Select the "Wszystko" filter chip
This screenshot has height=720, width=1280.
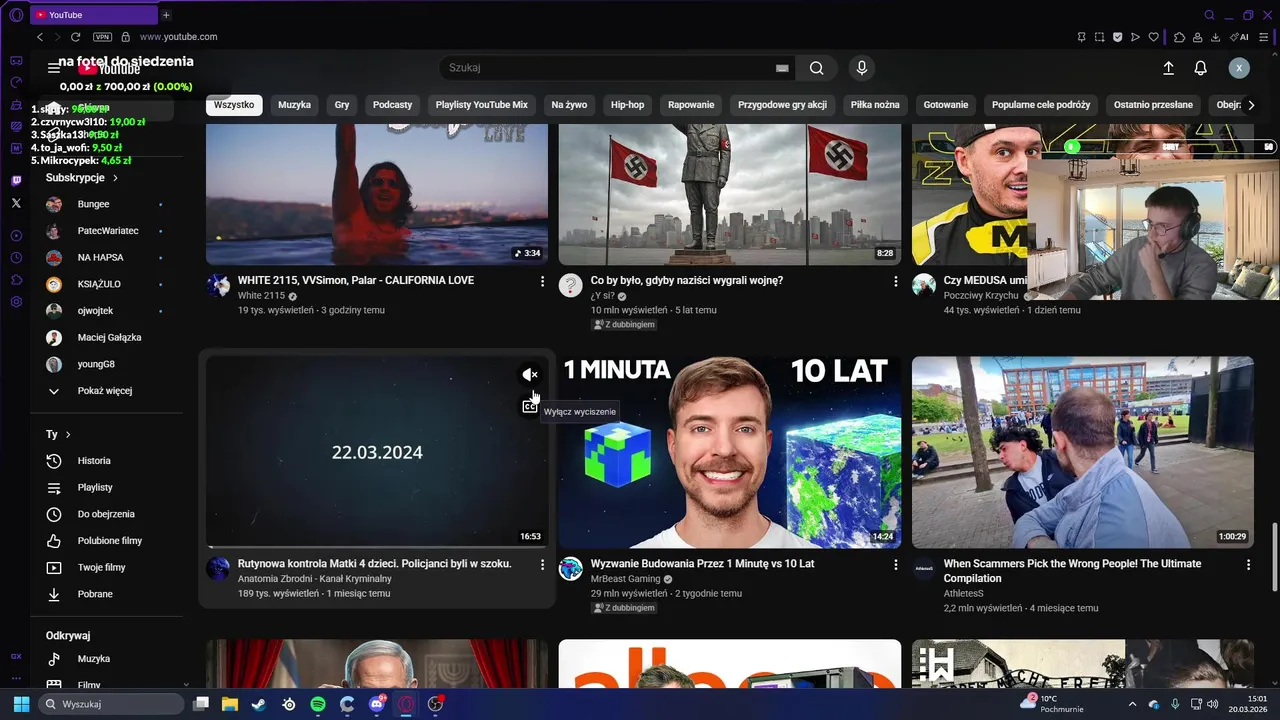(234, 105)
